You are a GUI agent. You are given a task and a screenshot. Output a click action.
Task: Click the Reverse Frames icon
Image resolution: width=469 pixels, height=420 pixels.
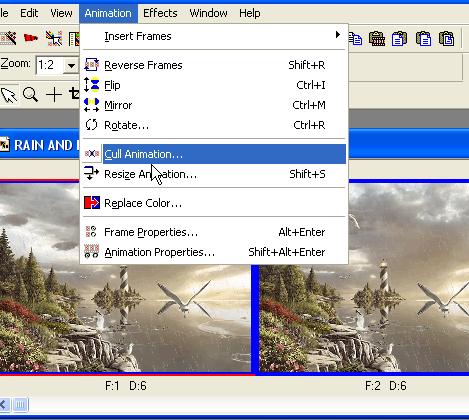[x=91, y=65]
